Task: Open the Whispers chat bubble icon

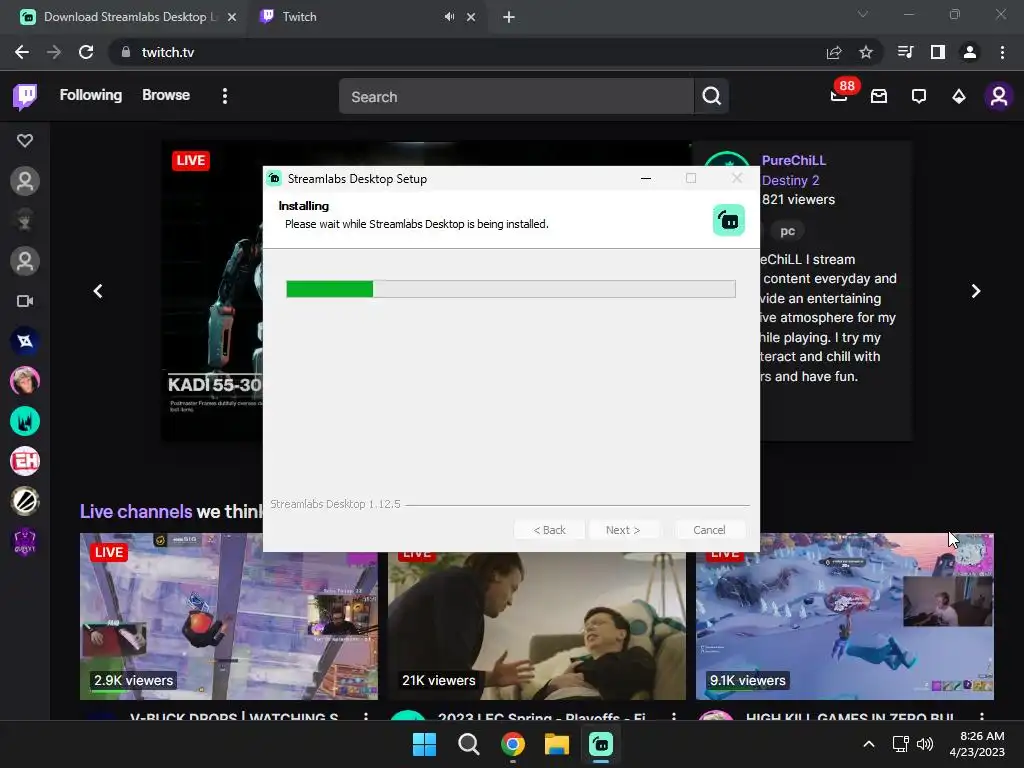Action: (919, 96)
